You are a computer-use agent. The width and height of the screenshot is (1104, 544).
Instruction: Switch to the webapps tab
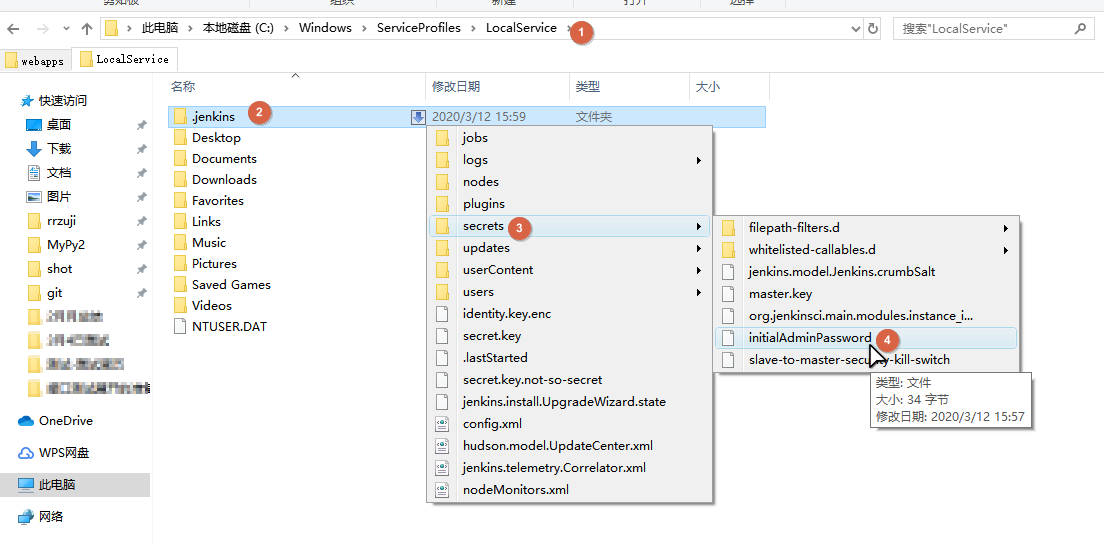point(34,61)
